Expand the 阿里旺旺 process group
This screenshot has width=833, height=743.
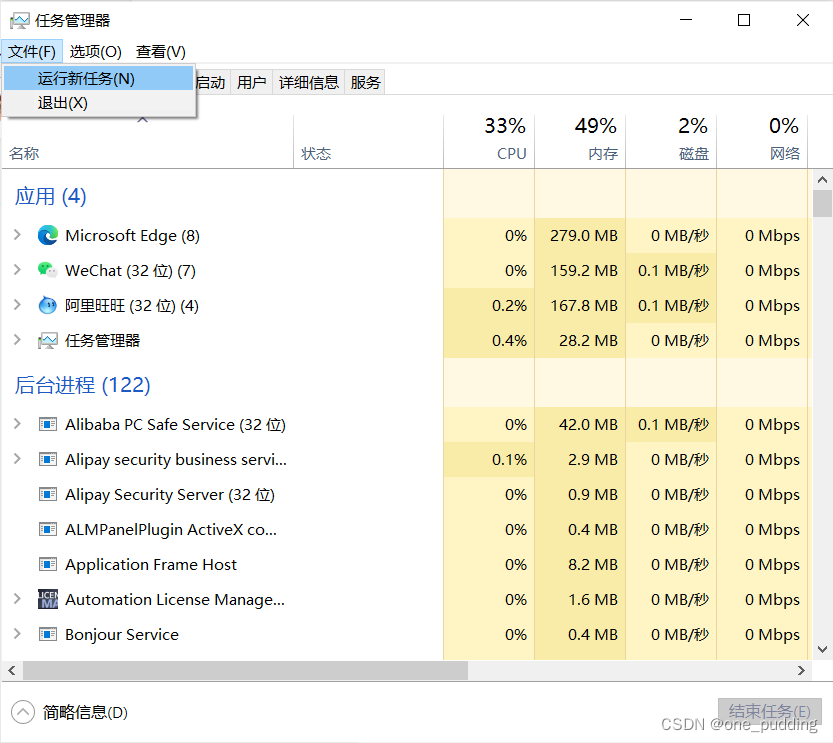[17, 305]
